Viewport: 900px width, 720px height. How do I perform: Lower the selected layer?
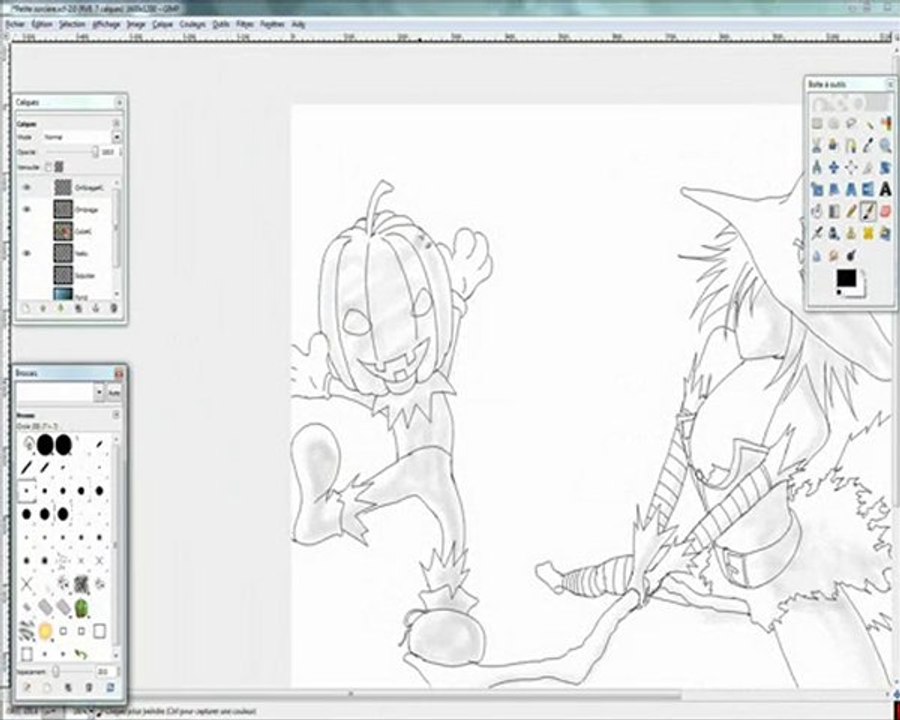pos(61,309)
